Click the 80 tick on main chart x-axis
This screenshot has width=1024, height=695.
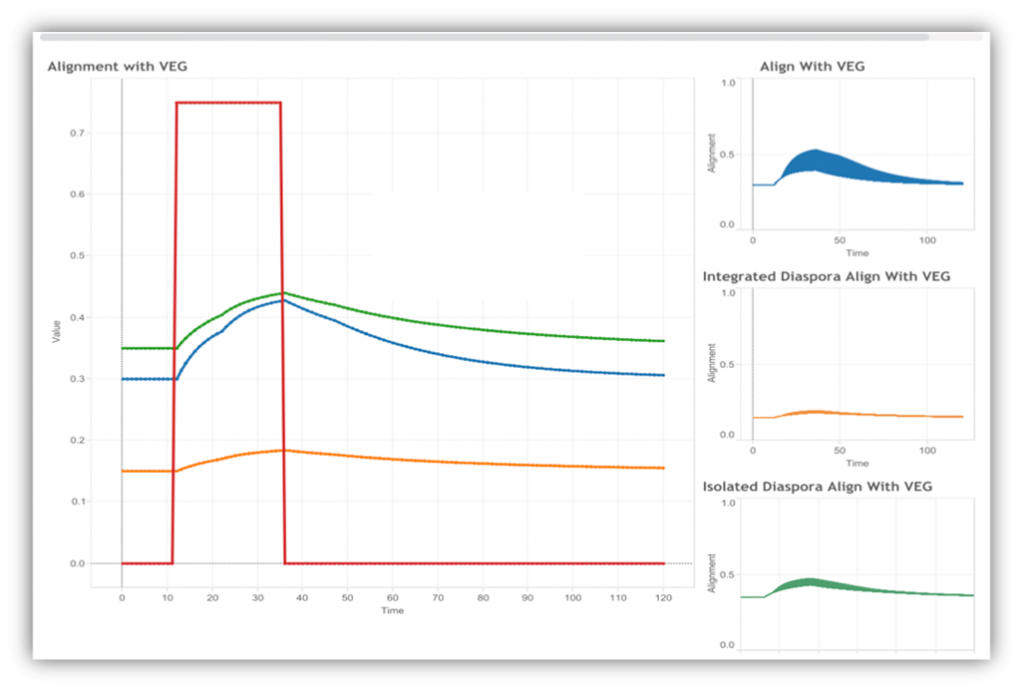point(483,598)
